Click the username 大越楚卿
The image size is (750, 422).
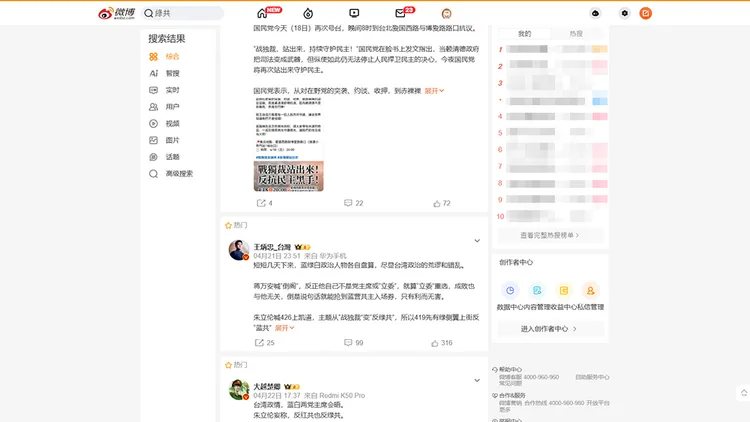tap(267, 387)
